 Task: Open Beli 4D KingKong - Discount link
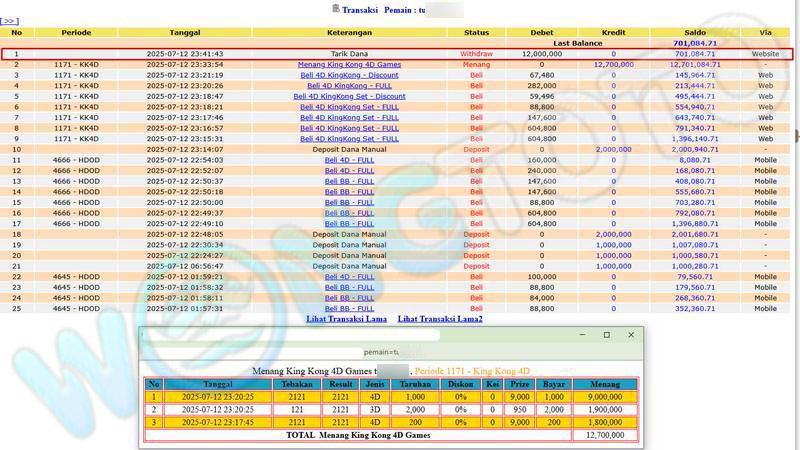349,75
